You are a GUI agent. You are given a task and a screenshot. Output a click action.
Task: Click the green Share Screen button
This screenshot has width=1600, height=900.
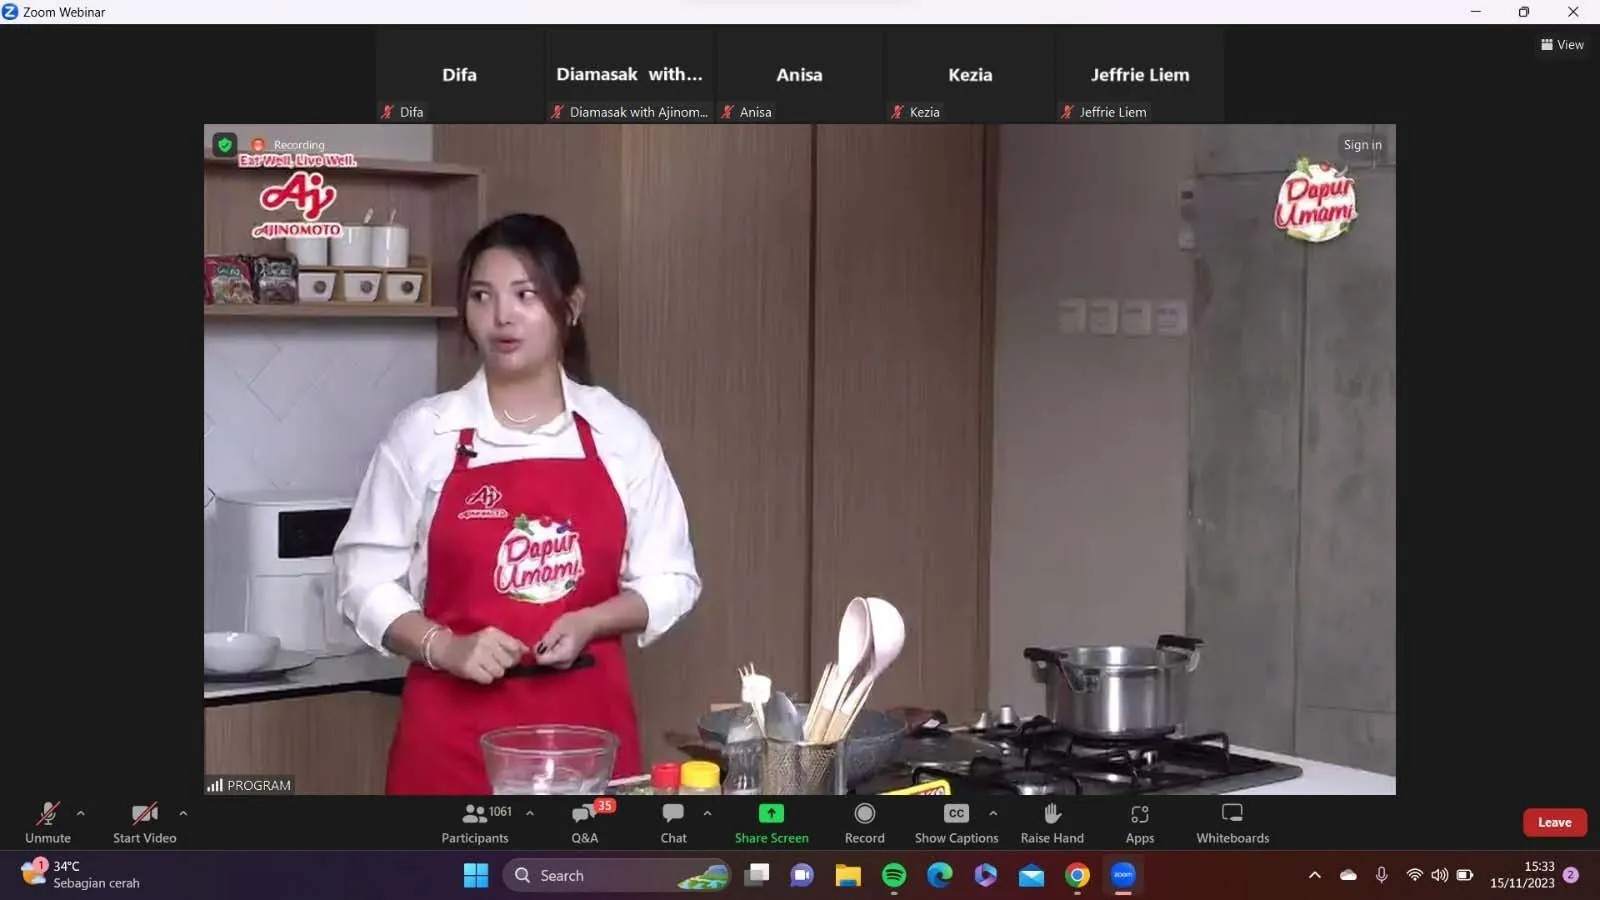tap(771, 822)
